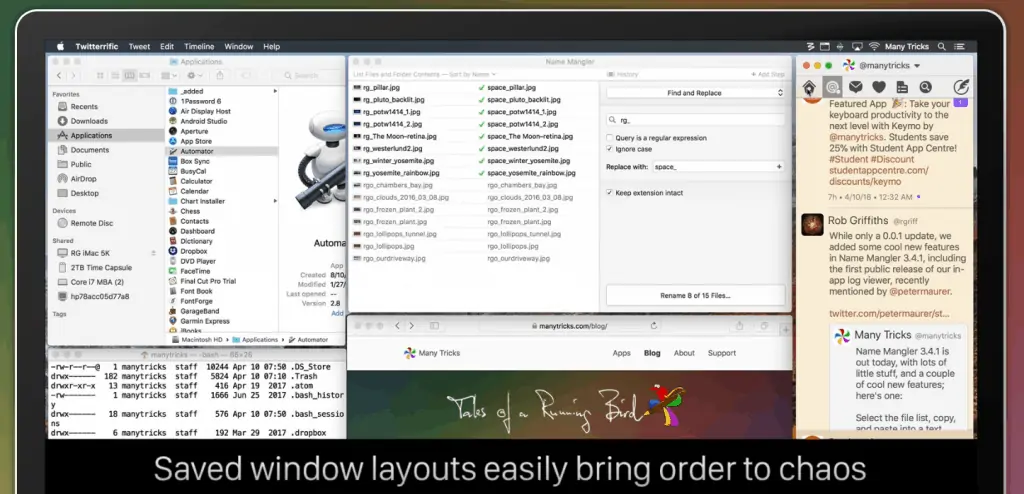Open the Help menu
1024x494 pixels.
[272, 46]
